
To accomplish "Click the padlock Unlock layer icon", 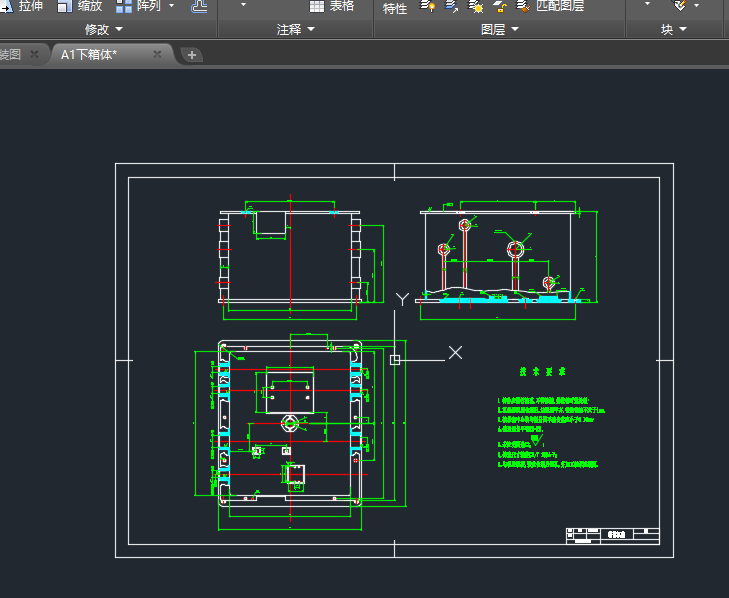I will pos(499,7).
